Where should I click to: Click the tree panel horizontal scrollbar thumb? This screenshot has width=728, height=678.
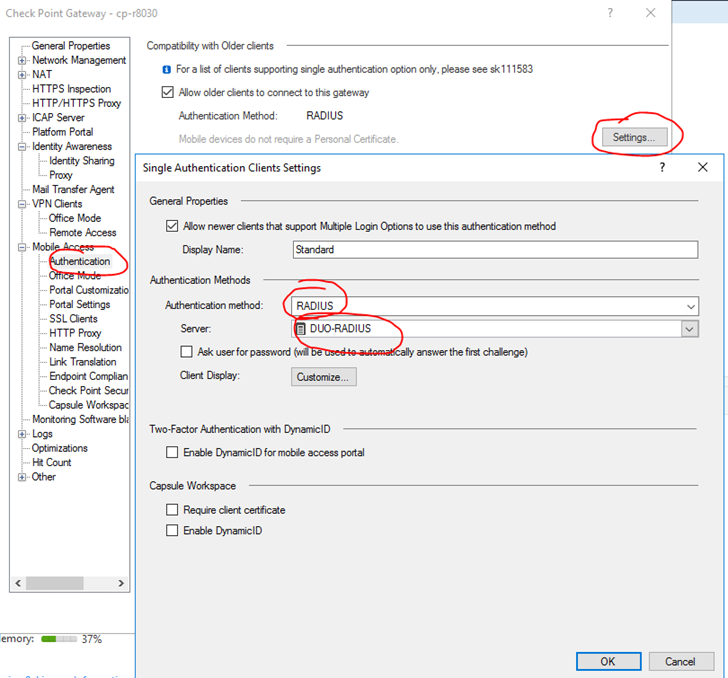[x=55, y=583]
